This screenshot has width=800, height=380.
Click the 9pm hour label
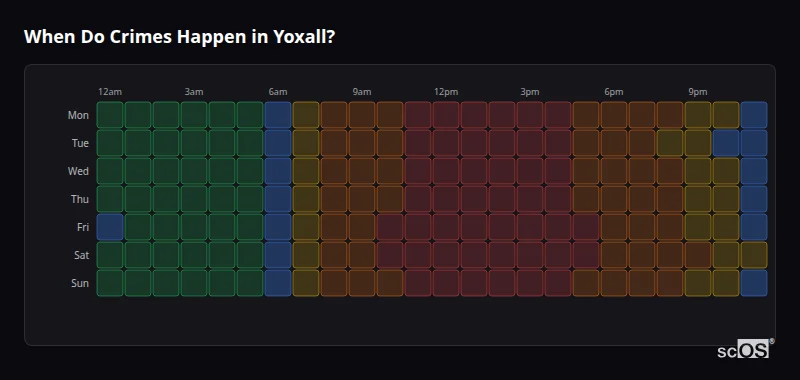[x=698, y=92]
